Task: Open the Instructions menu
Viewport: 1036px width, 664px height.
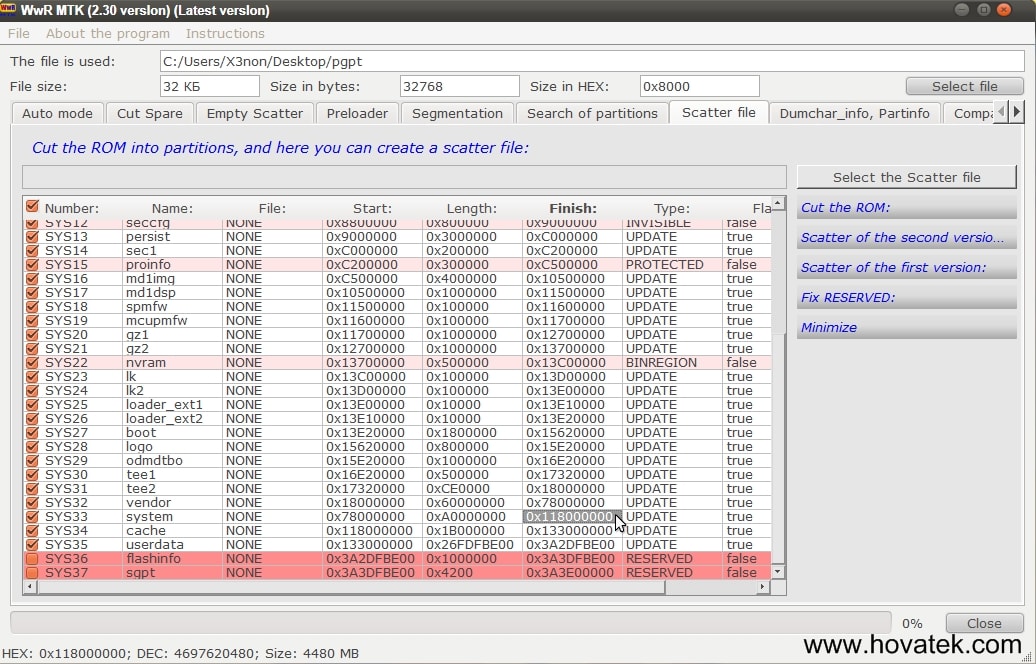Action: click(225, 33)
